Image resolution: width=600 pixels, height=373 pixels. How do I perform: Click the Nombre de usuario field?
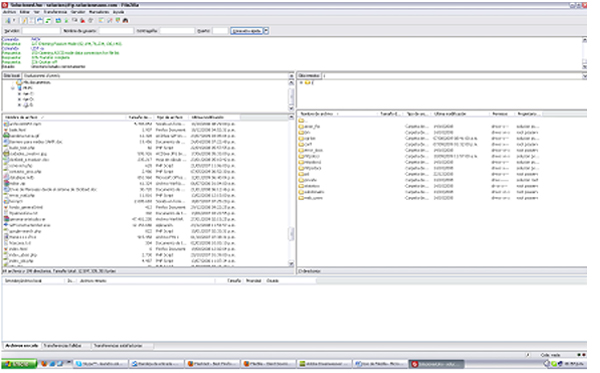pyautogui.click(x=116, y=31)
